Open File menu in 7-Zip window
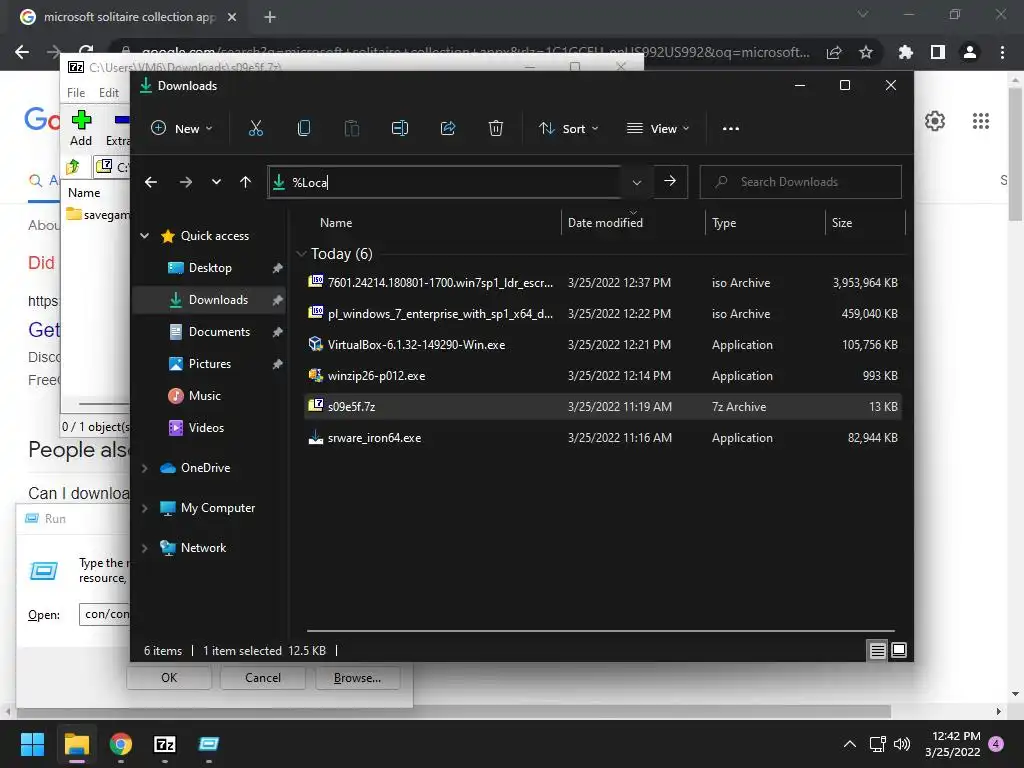The height and width of the screenshot is (768, 1024). point(76,93)
